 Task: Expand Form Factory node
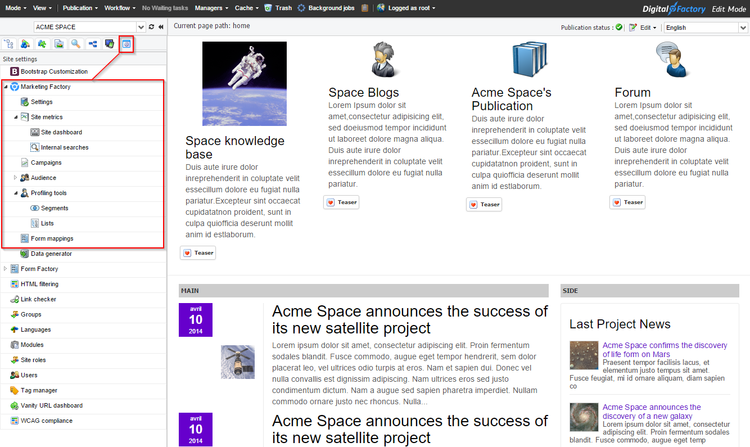click(6, 269)
